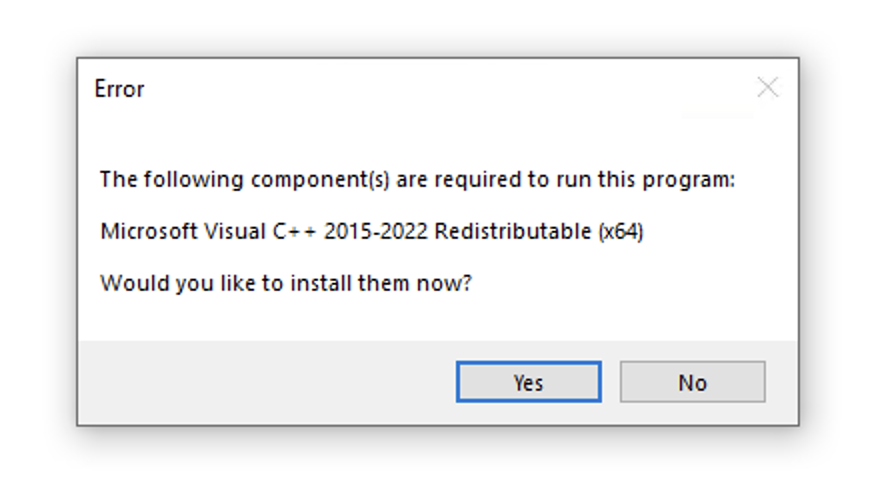Click the "(x64)" architecture text
Image resolution: width=888 pixels, height=492 pixels.
(620, 232)
